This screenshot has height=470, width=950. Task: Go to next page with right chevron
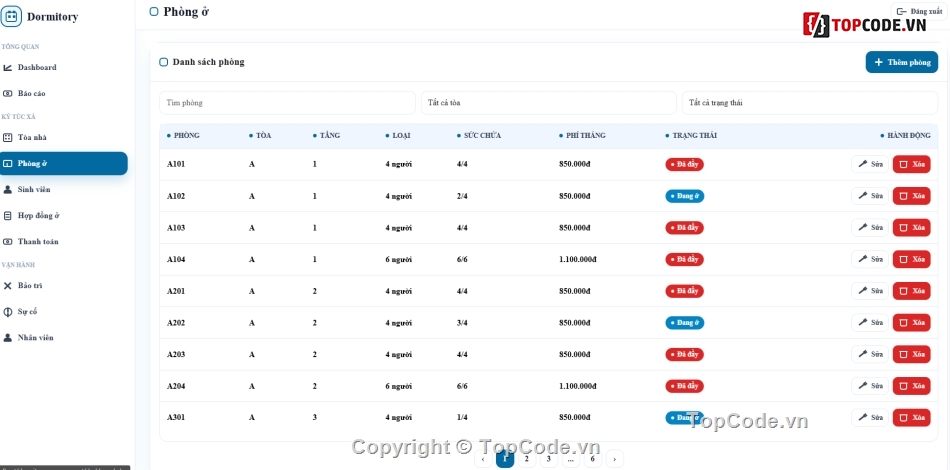tap(614, 459)
